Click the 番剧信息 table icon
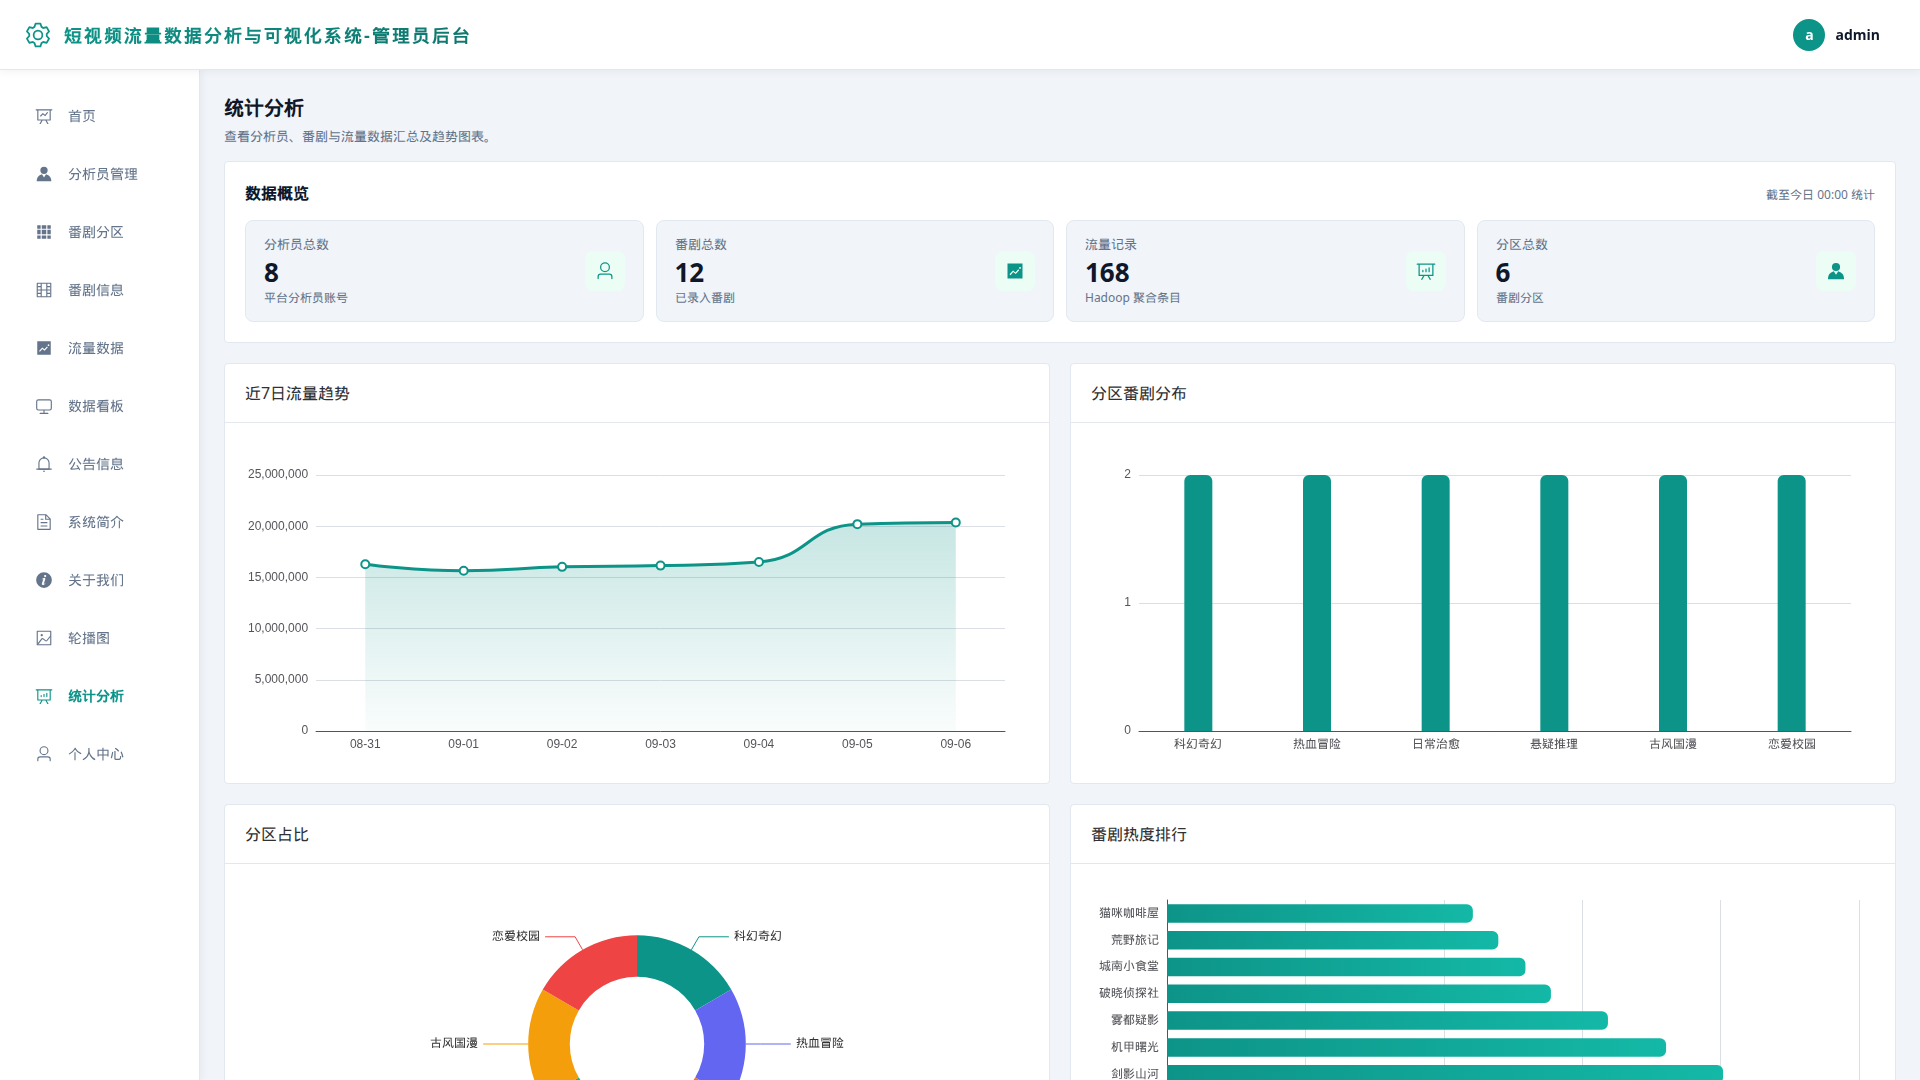The image size is (1920, 1080). point(44,290)
